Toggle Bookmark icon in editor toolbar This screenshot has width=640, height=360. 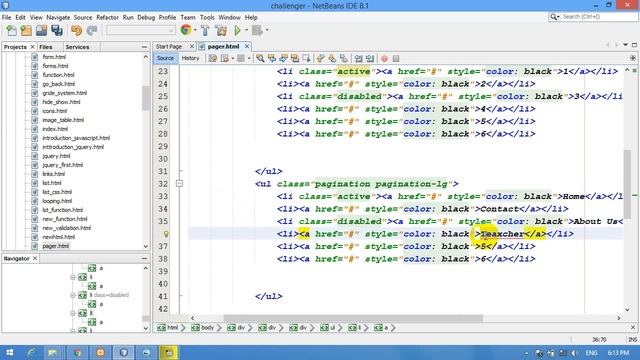click(x=344, y=58)
